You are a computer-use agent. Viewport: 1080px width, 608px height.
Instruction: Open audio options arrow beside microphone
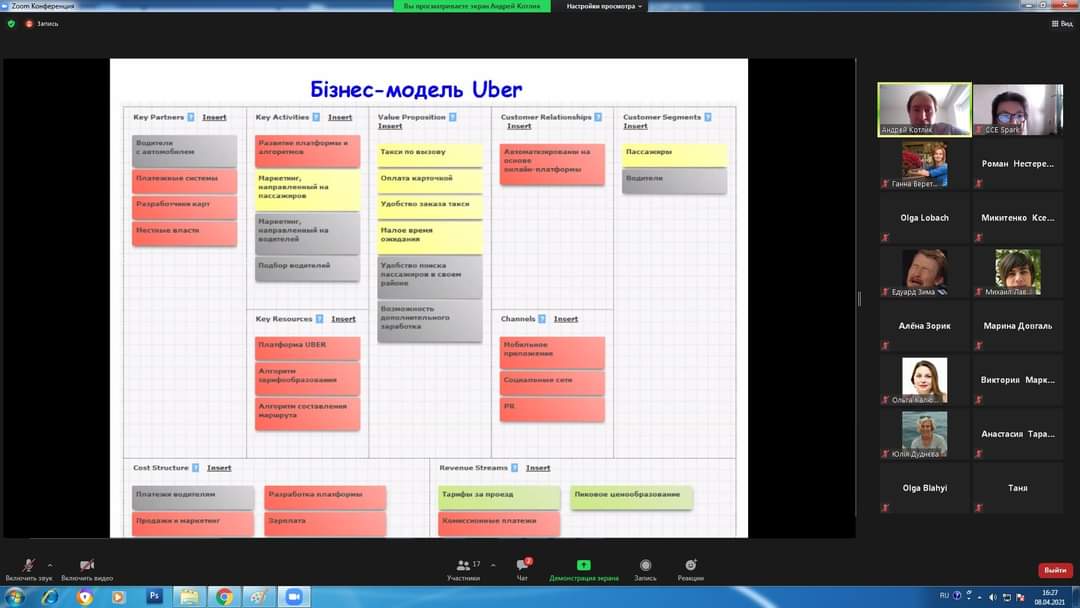pos(50,565)
